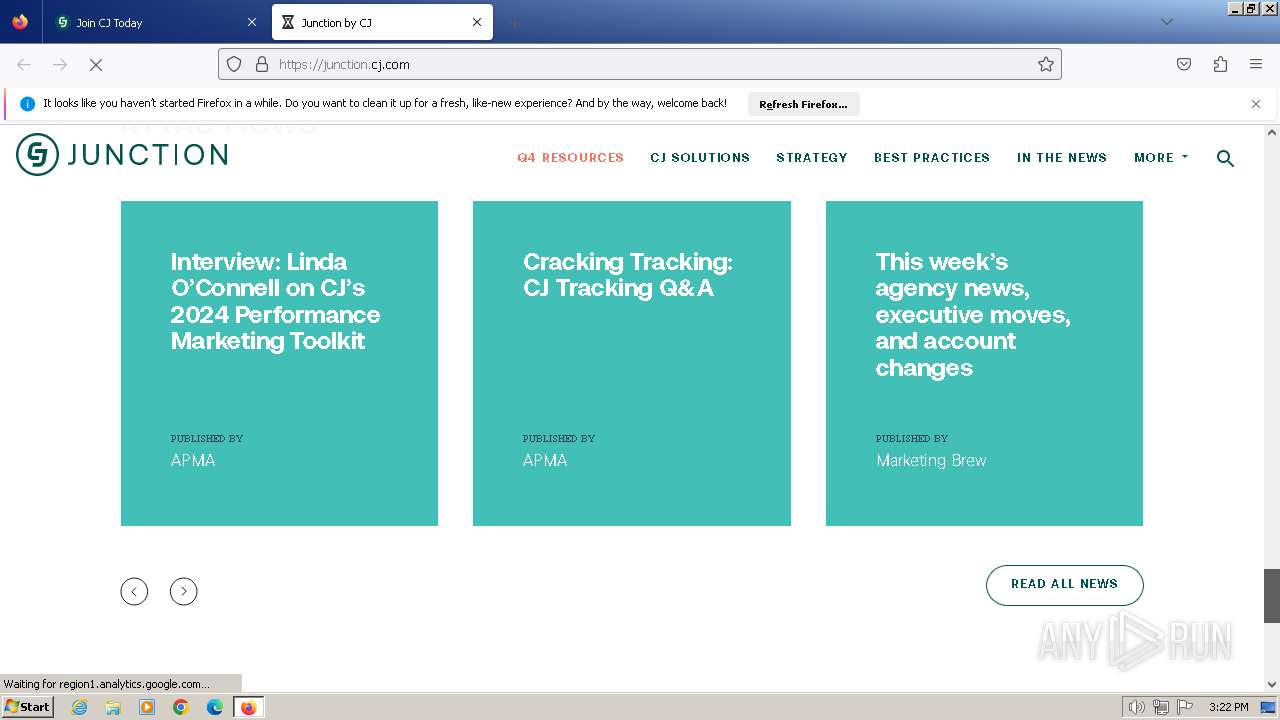Click scrollbar up arrow
This screenshot has width=1280, height=720.
(x=1272, y=132)
